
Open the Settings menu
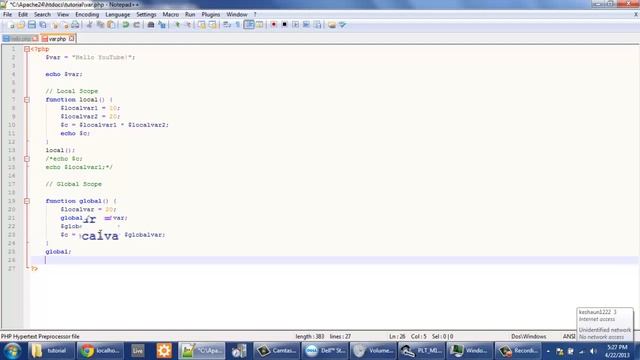(146, 14)
